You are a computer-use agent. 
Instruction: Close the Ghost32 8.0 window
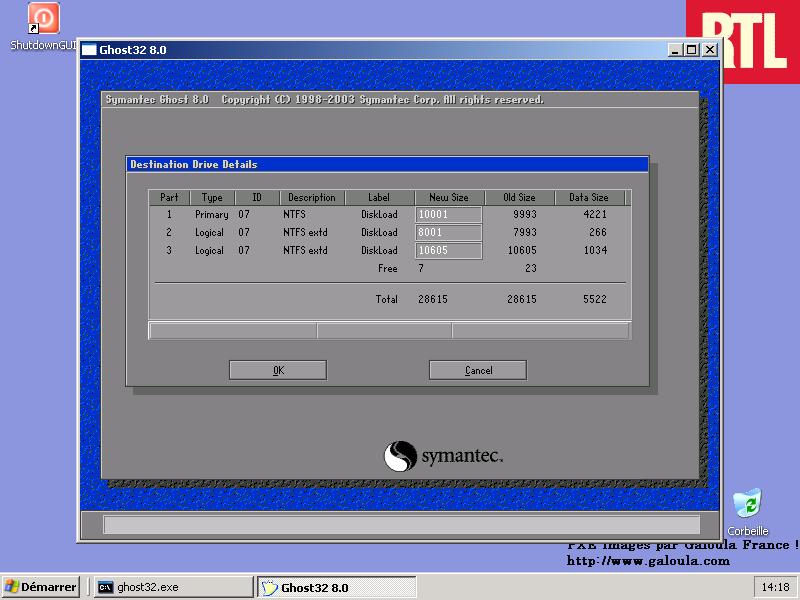pyautogui.click(x=710, y=49)
